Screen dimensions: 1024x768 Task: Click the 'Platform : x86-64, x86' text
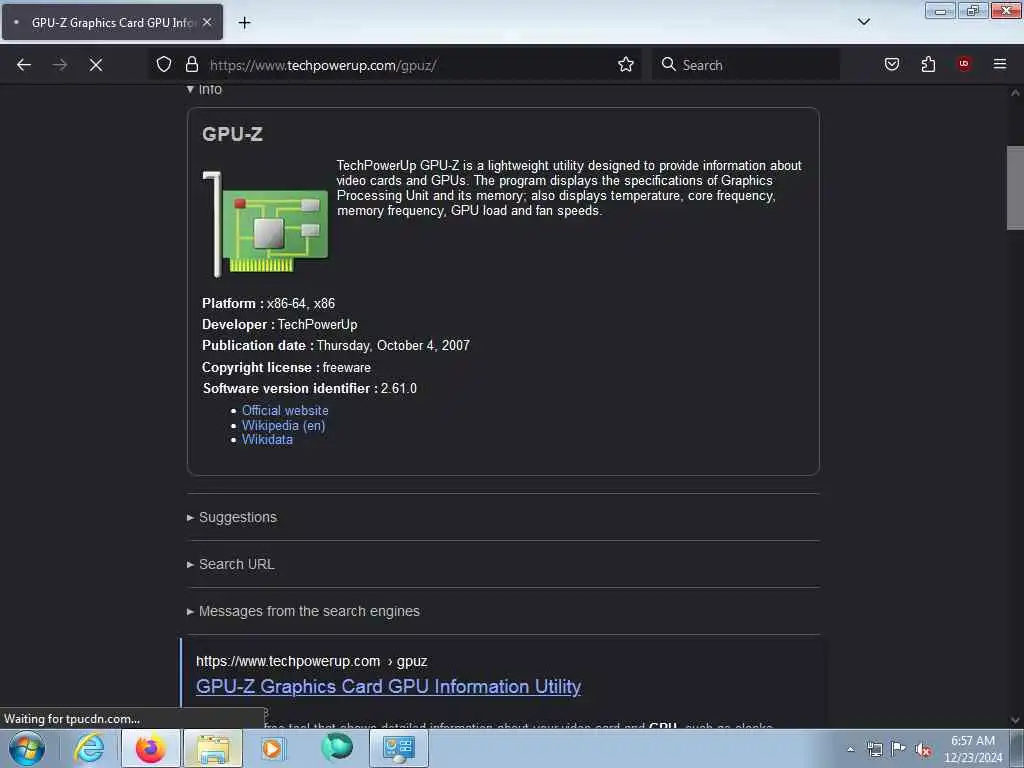268,303
